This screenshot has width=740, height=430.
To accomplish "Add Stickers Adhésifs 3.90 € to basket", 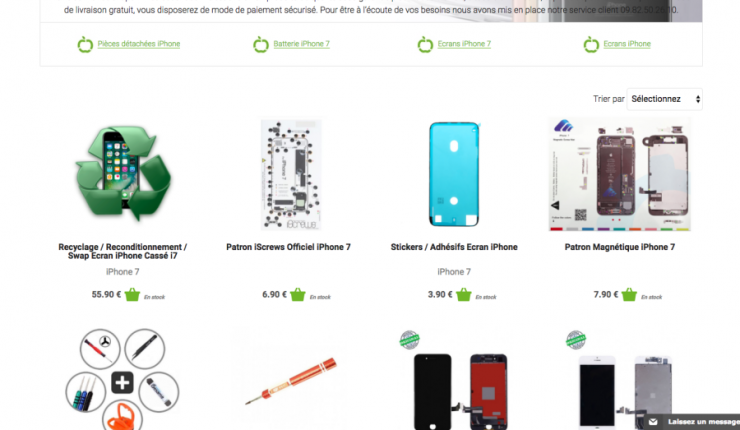I will 463,295.
